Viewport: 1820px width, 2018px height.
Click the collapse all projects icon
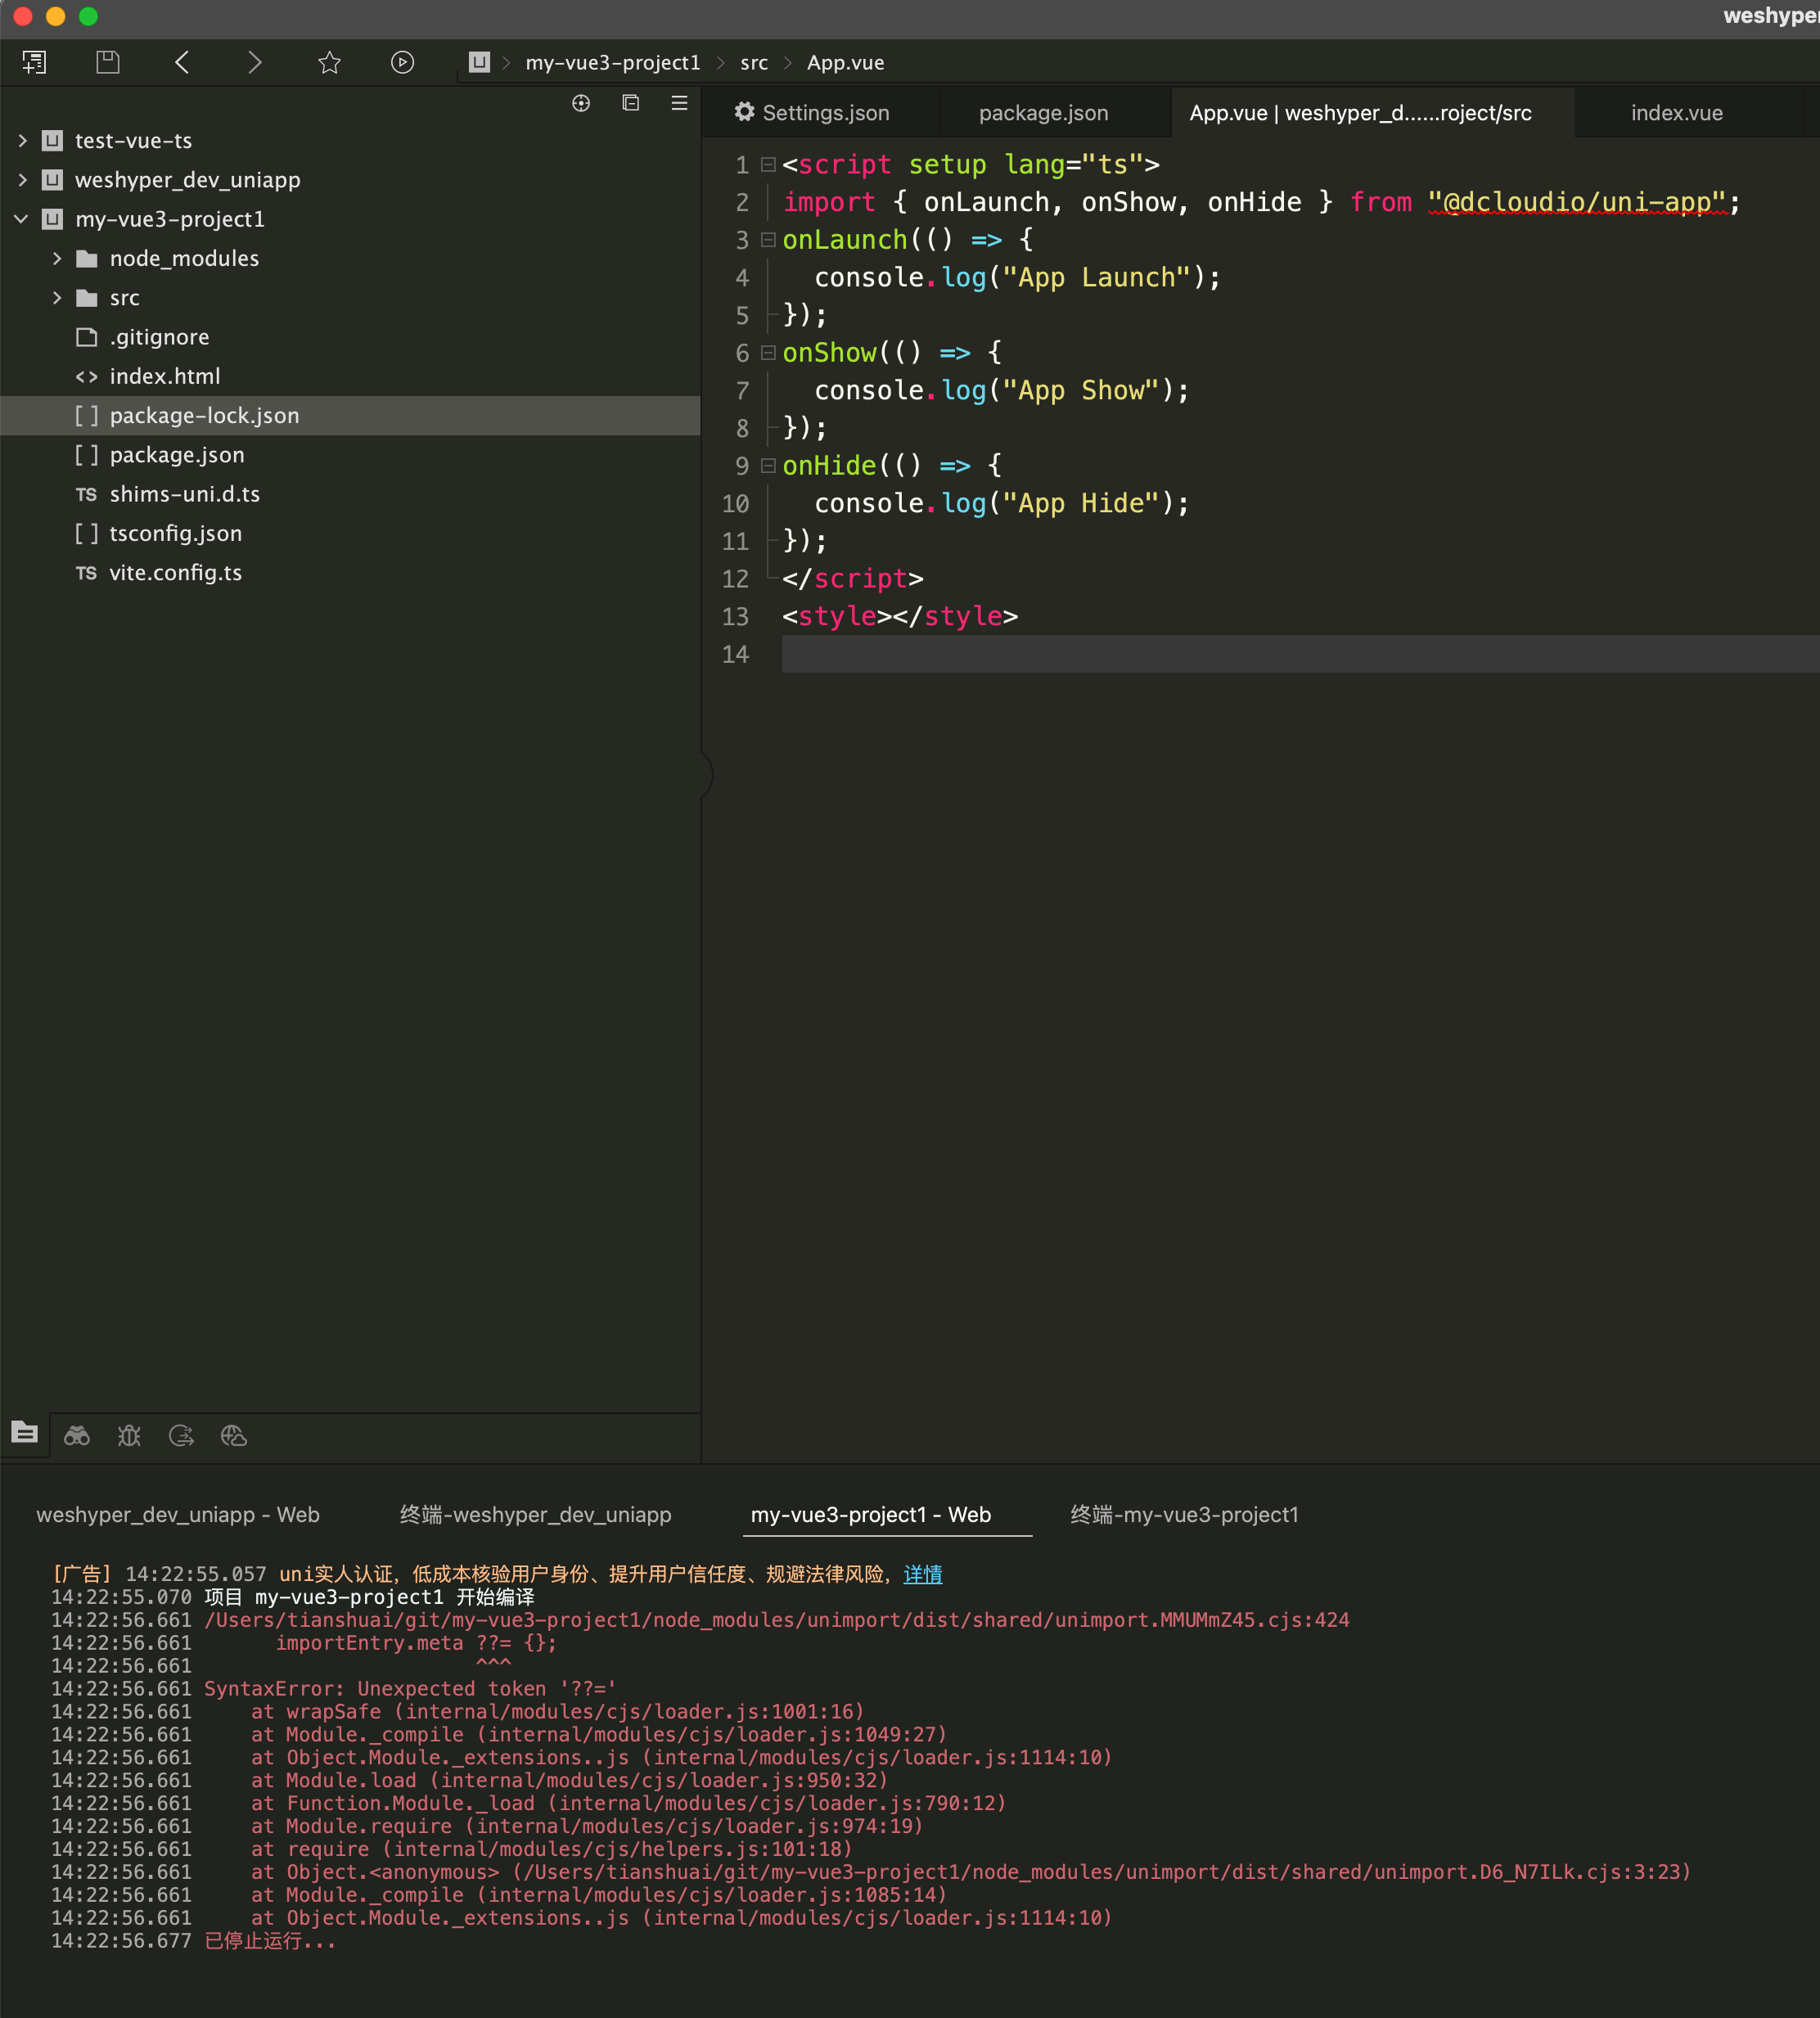pyautogui.click(x=630, y=103)
